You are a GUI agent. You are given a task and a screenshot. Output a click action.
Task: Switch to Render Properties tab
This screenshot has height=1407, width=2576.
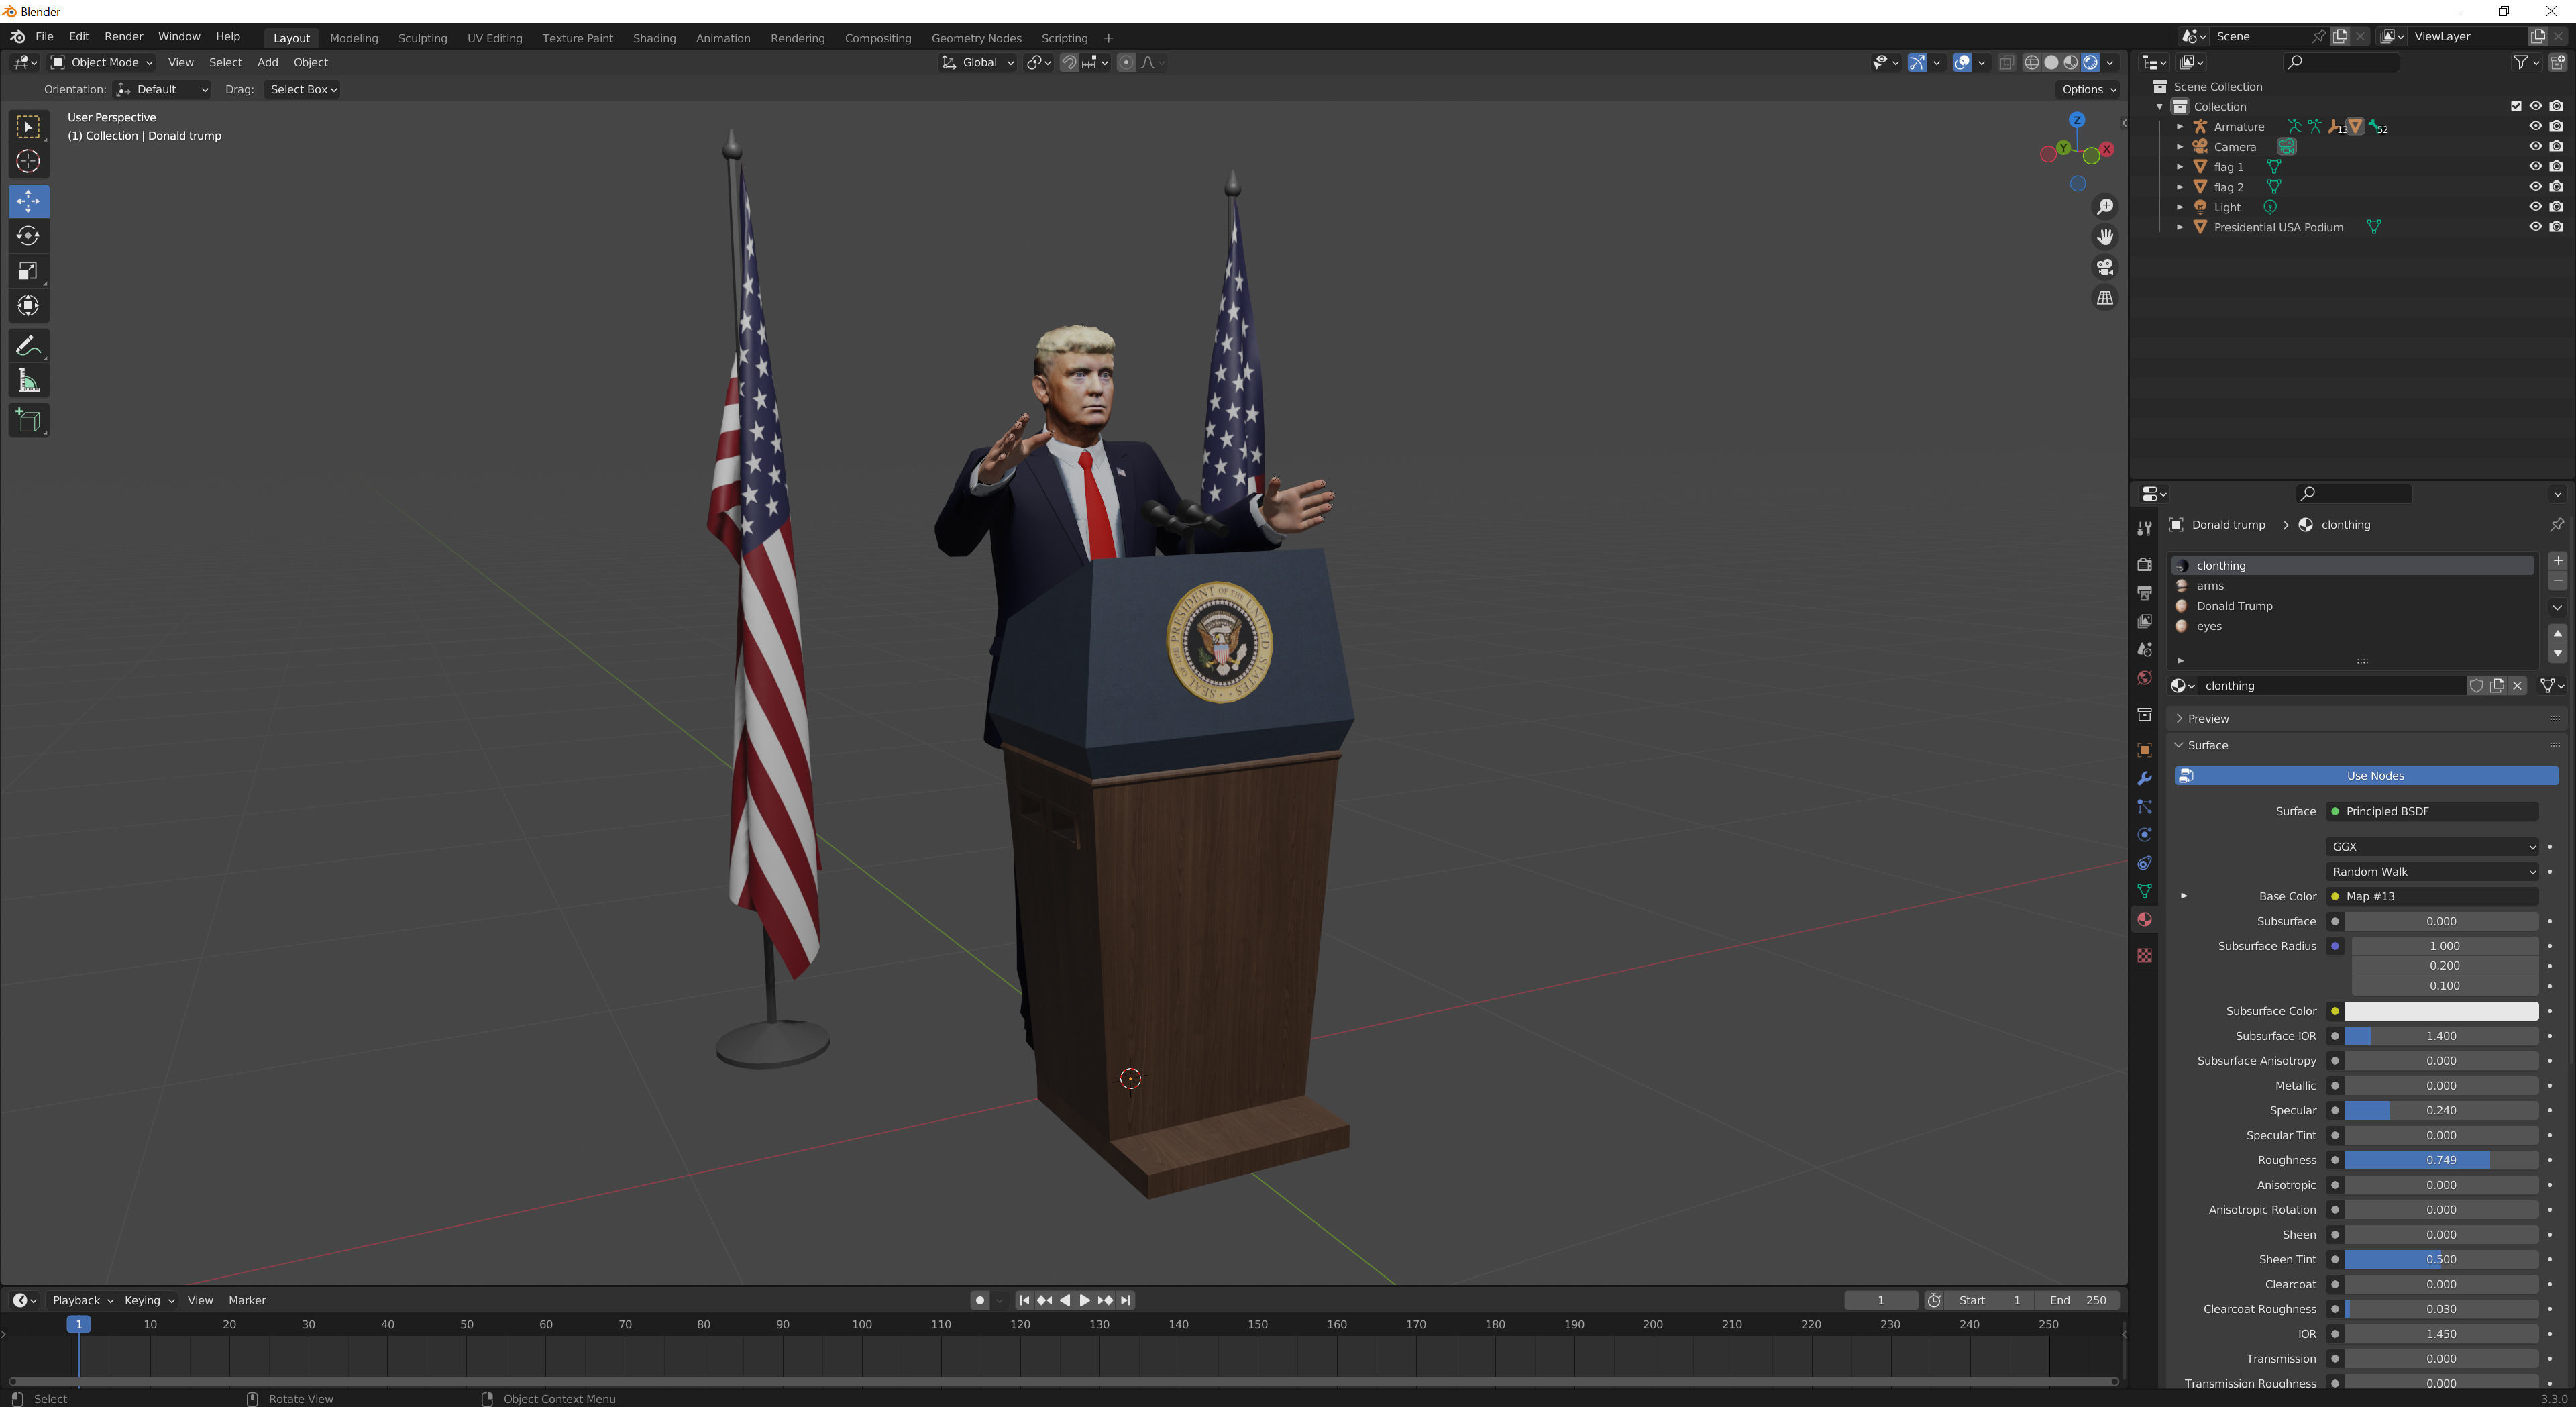(2144, 564)
